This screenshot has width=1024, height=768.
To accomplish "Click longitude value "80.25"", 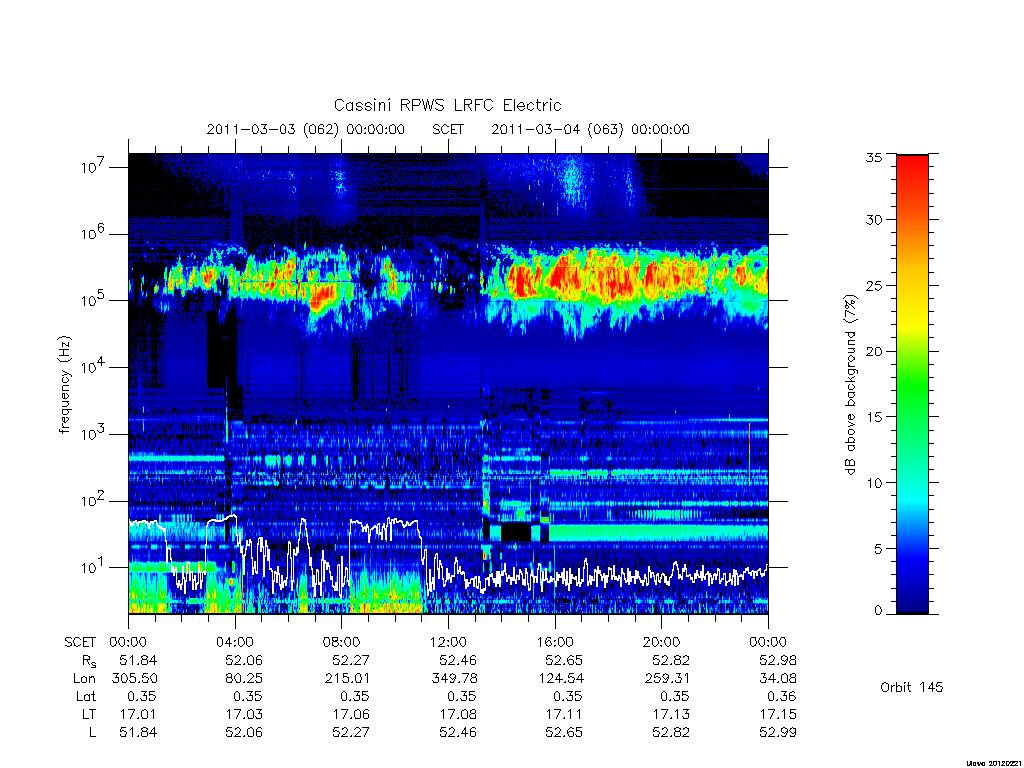I will point(244,679).
